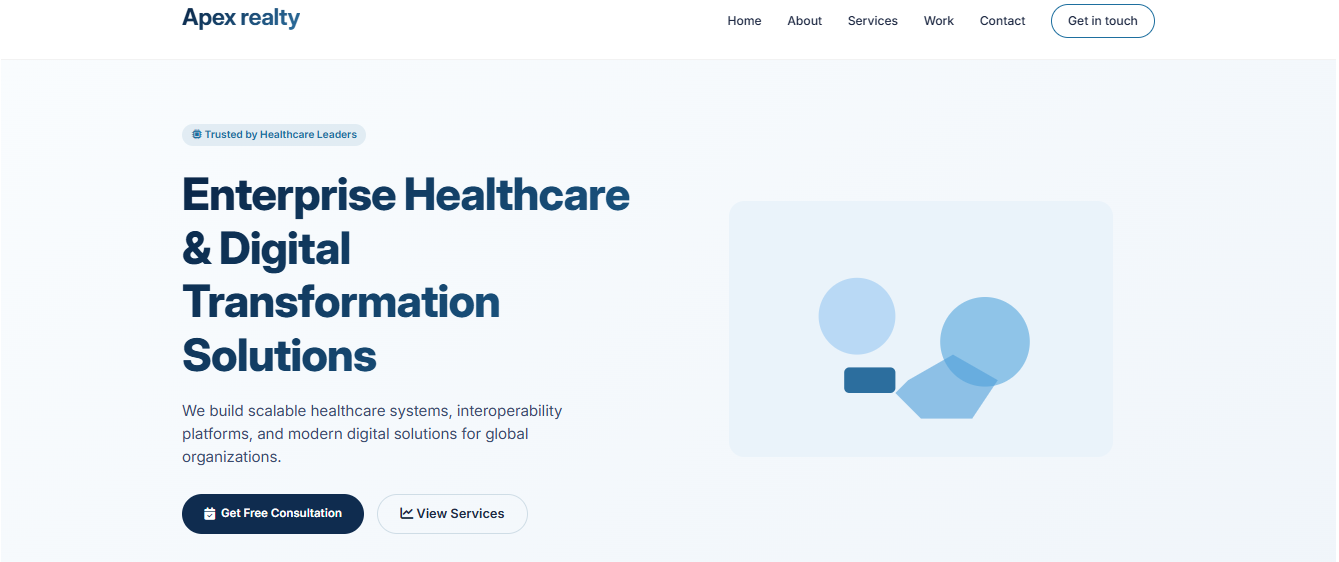Open the Services nav item
Viewport: 1339px width, 562px height.
click(872, 21)
